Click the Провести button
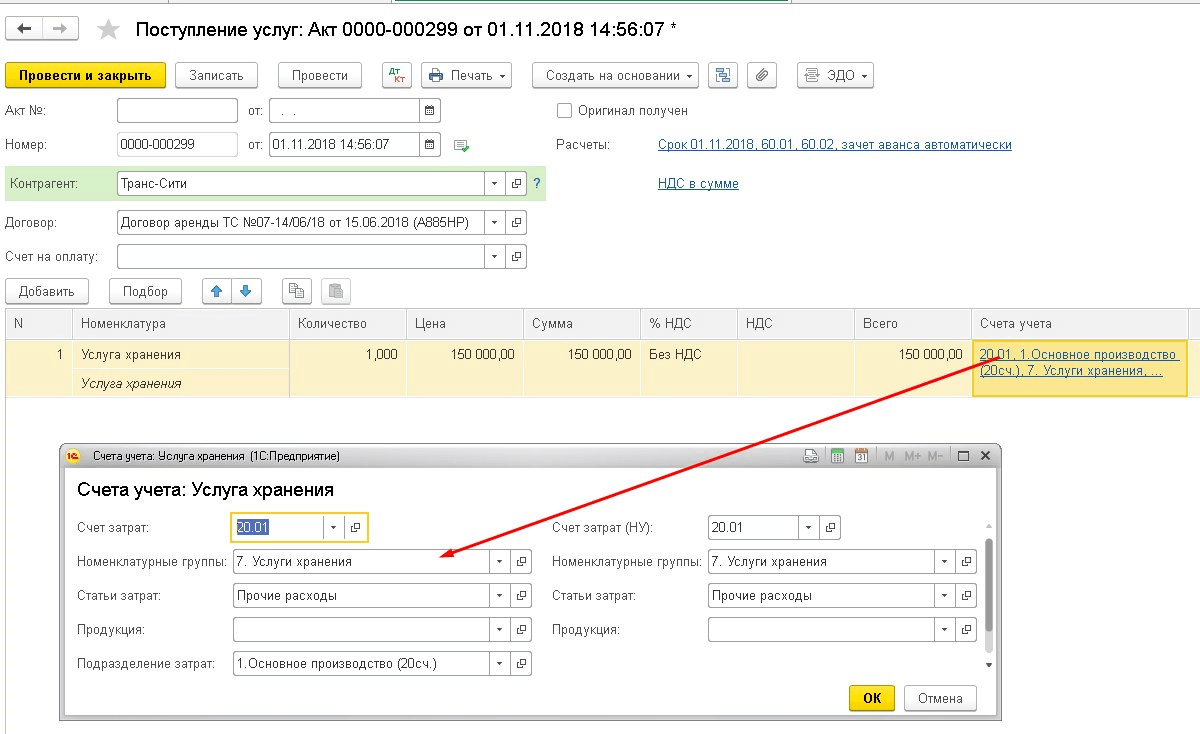Screen dimensions: 1200x734 point(320,75)
